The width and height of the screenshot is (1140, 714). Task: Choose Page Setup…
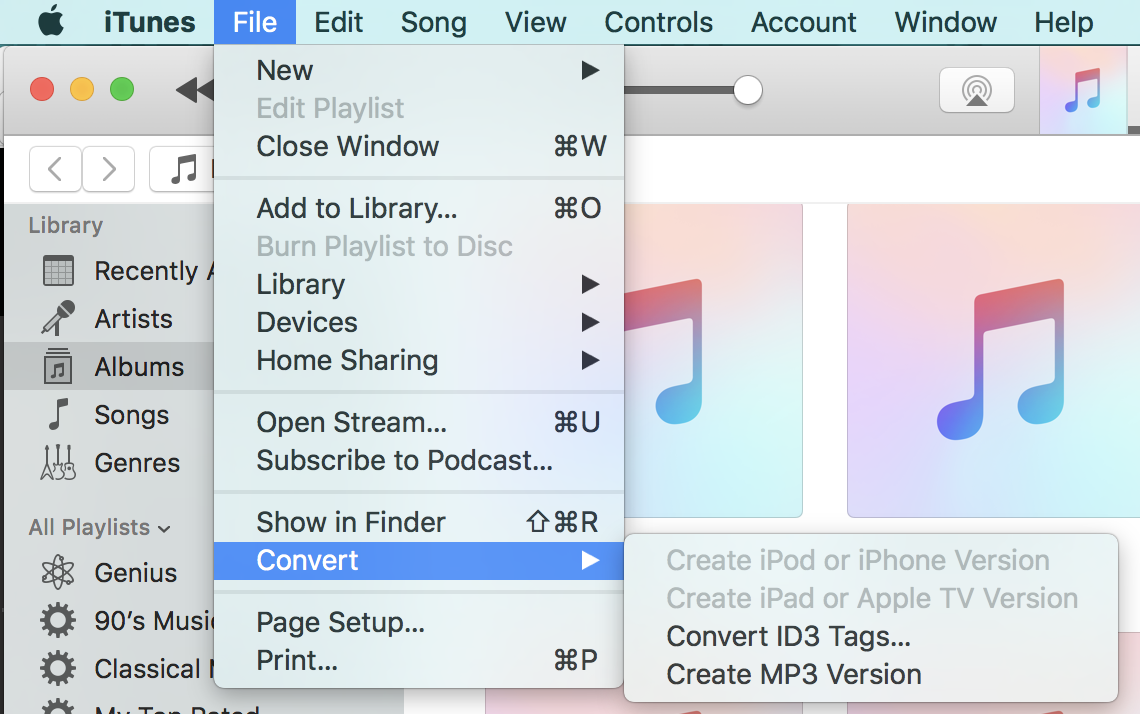(x=419, y=622)
